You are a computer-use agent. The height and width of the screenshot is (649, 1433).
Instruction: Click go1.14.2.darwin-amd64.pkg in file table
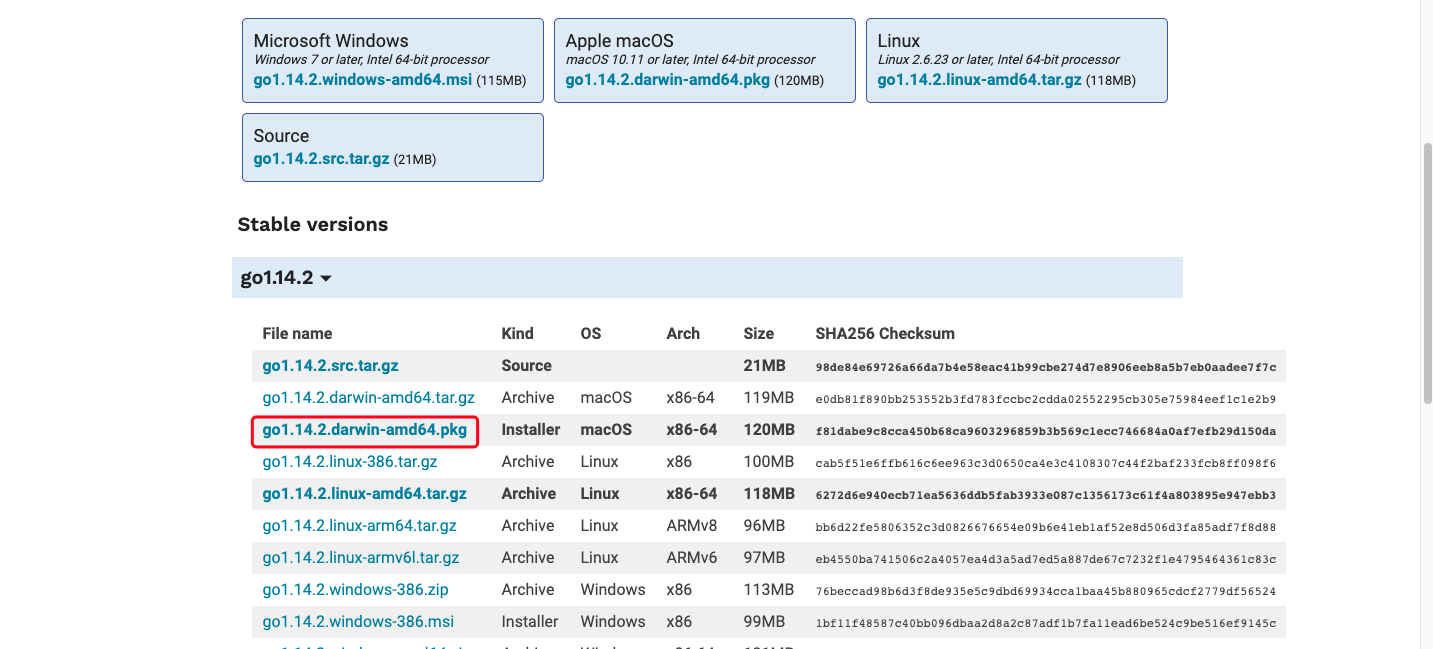pos(365,430)
